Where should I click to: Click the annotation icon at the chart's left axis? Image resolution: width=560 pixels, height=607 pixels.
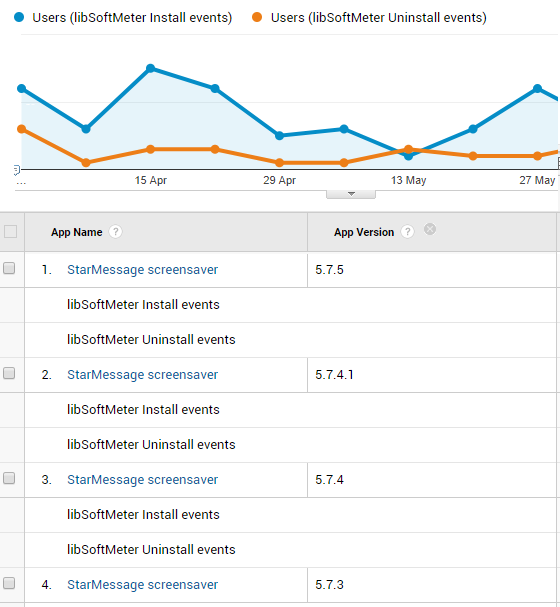(16, 170)
